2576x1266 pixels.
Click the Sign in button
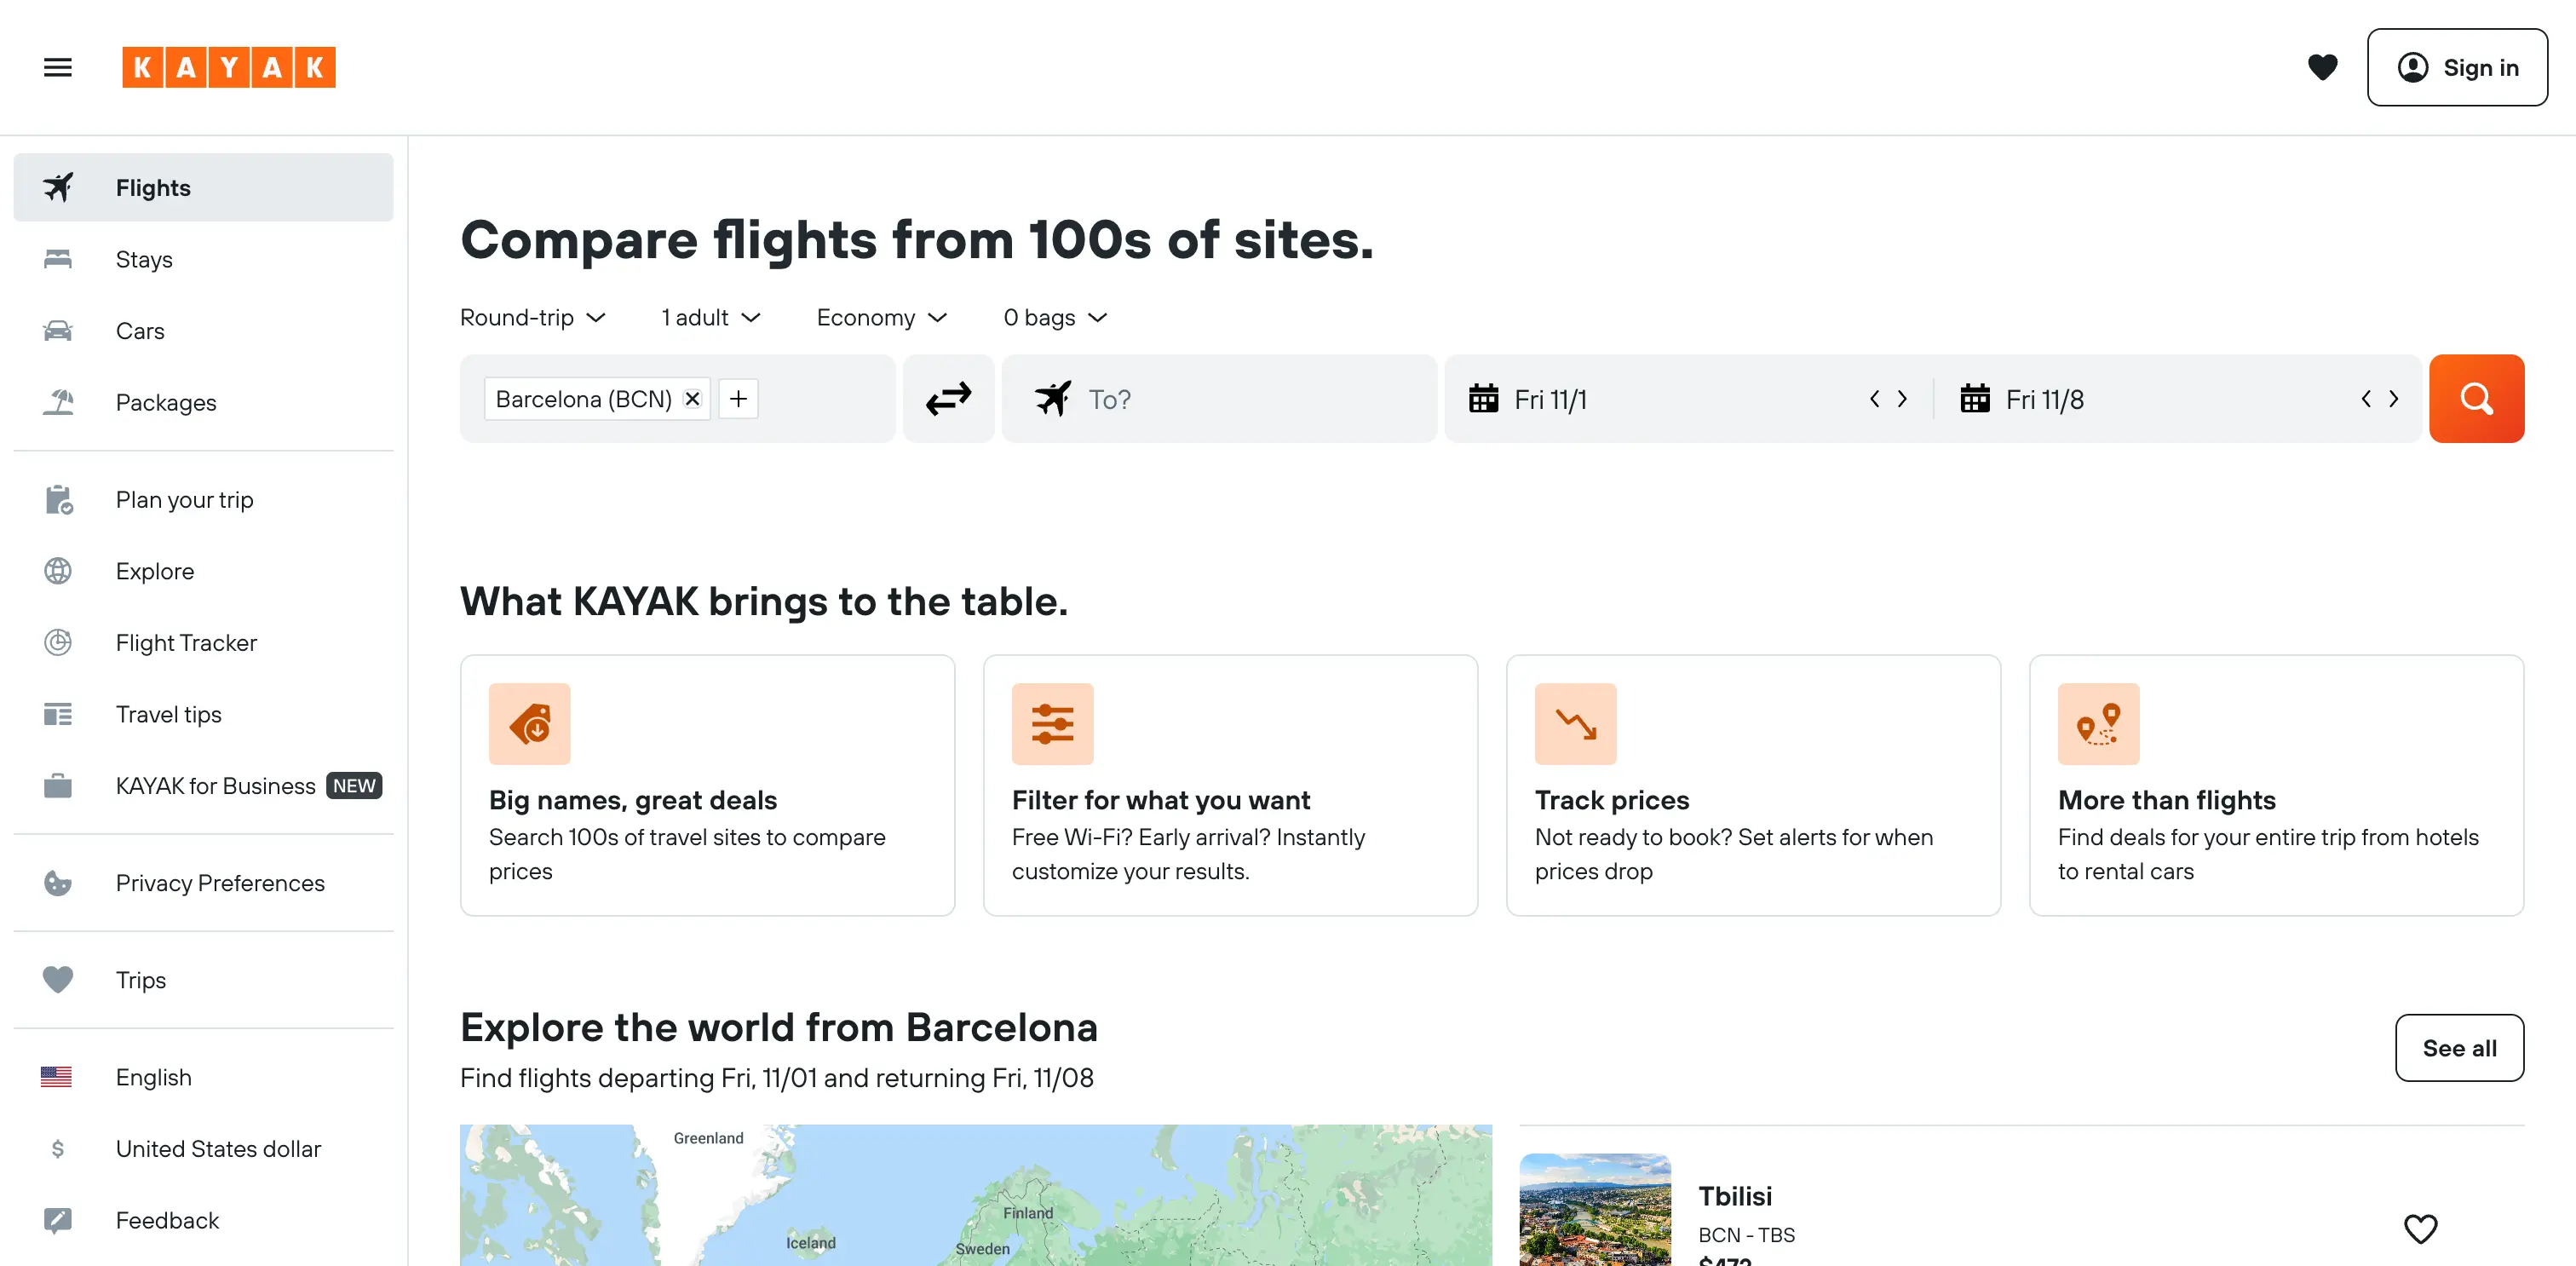2456,67
